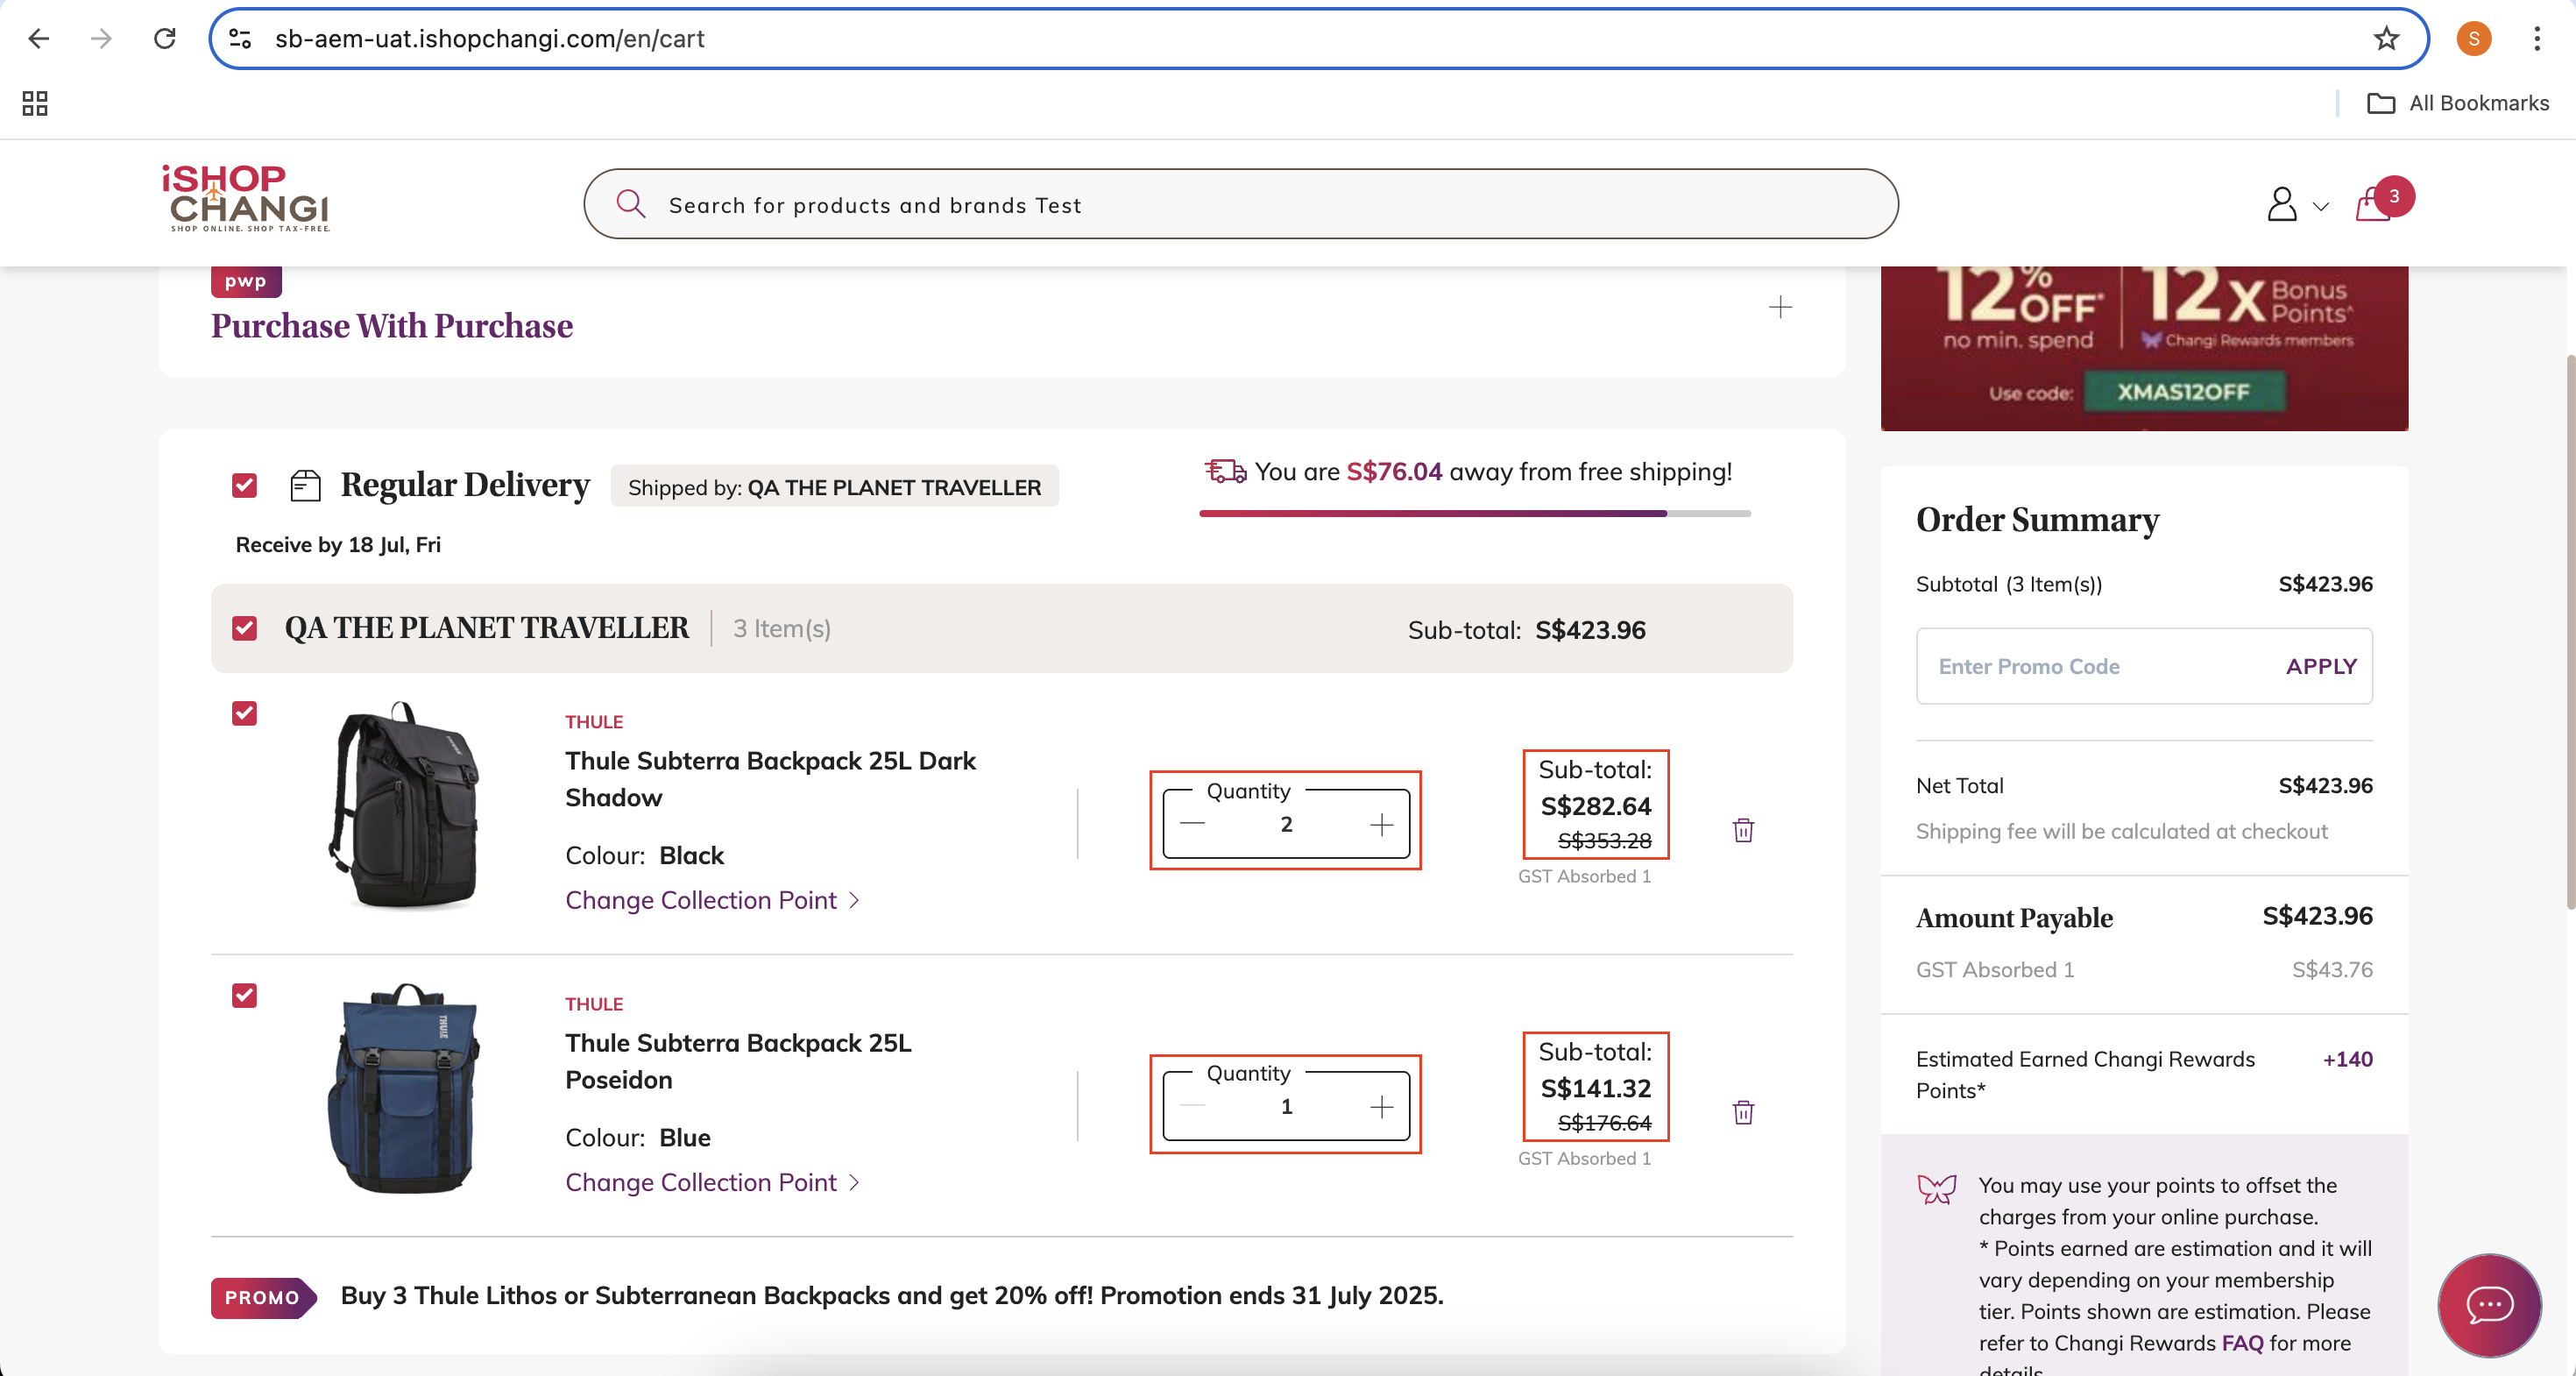The height and width of the screenshot is (1376, 2576).
Task: Delete the Dark Shadow backpack from cart
Action: pos(1743,830)
